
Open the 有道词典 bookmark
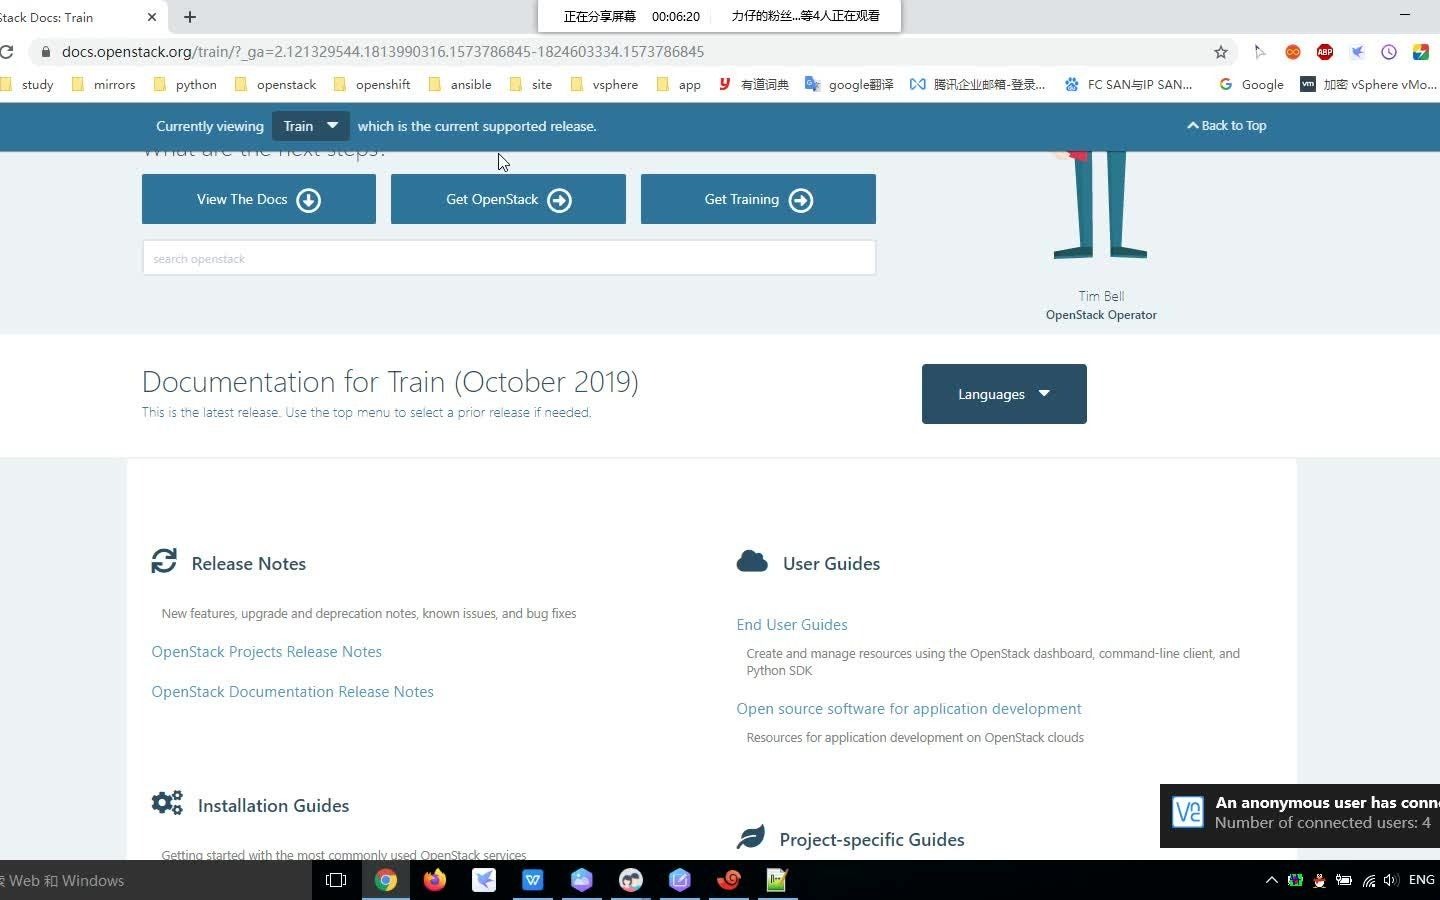tap(754, 85)
